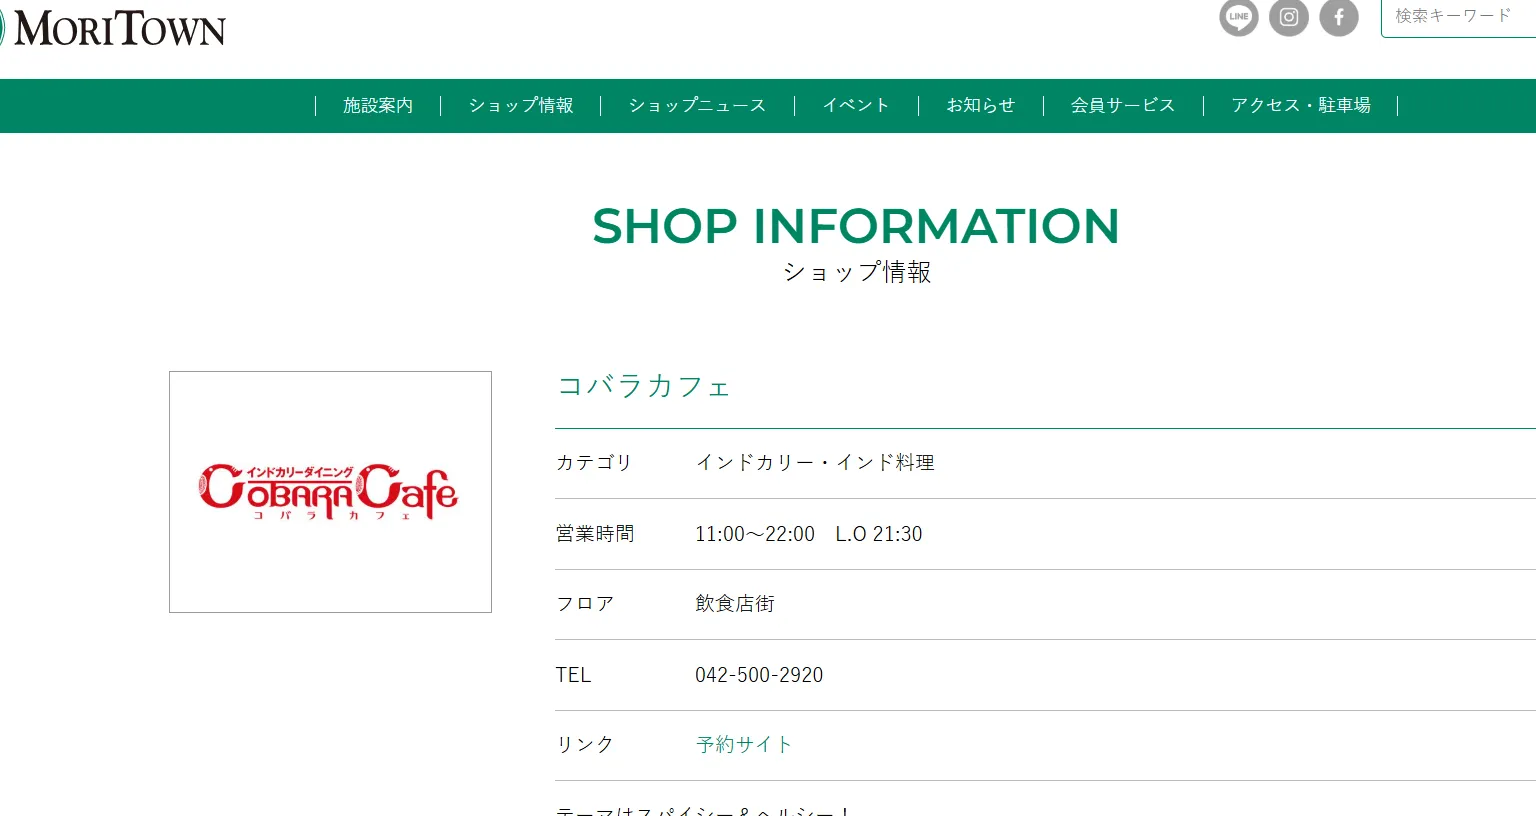Select the telephone number 042-500-2920
1536x816 pixels.
pyautogui.click(x=759, y=675)
